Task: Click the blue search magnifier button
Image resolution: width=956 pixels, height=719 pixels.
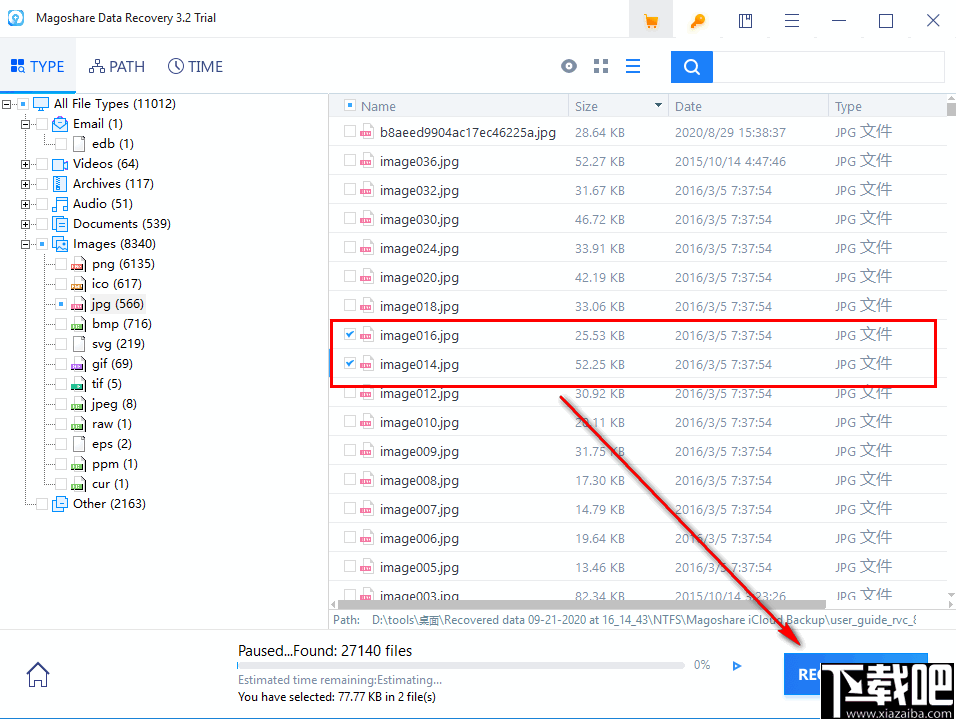Action: (x=691, y=66)
